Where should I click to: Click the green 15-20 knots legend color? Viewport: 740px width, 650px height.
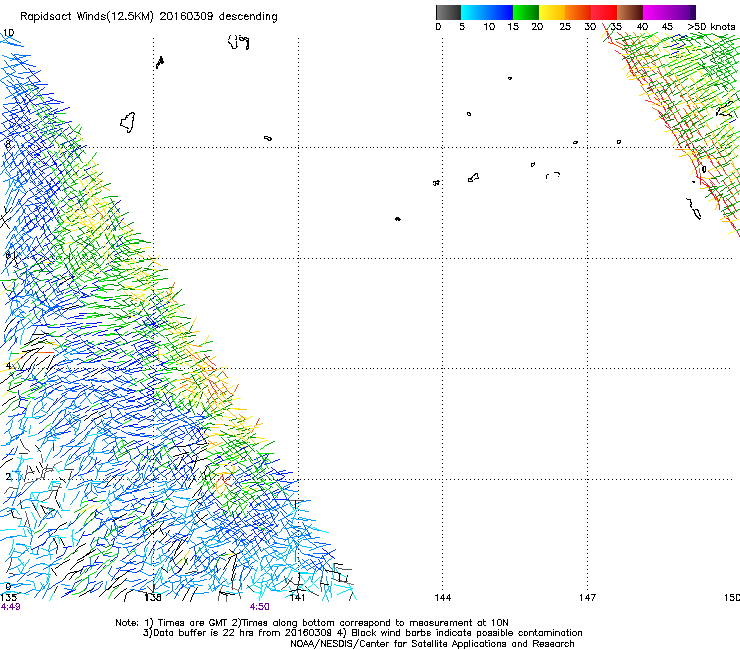click(x=526, y=12)
